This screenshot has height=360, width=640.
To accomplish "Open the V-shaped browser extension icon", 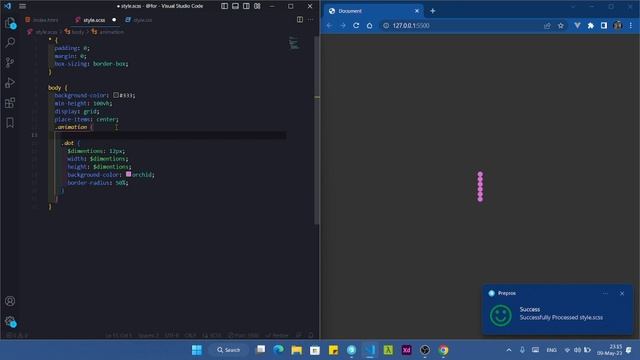I will coord(577,25).
